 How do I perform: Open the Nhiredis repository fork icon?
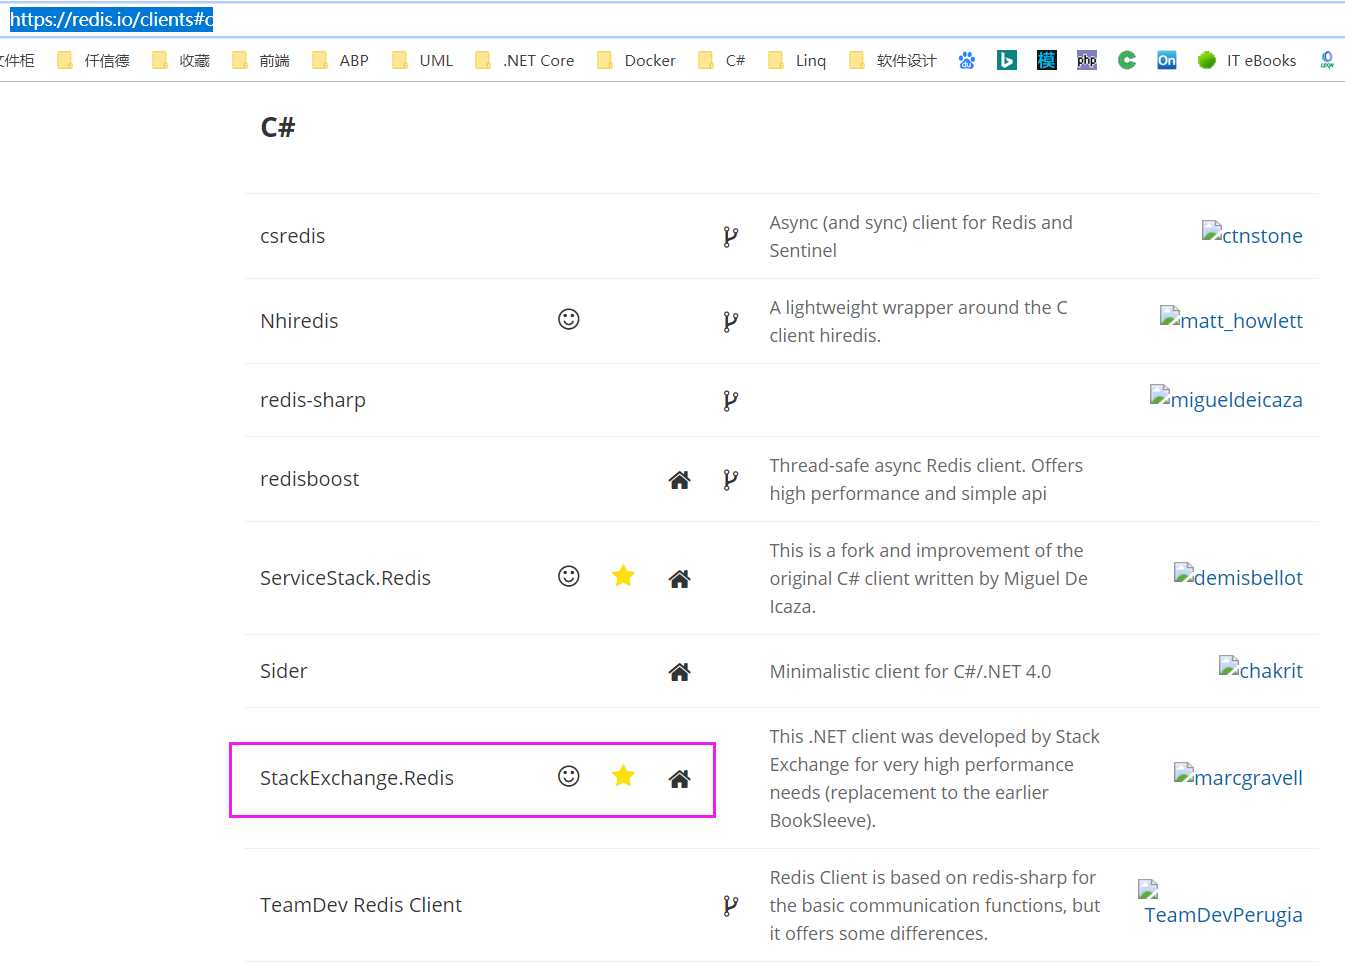(x=731, y=322)
